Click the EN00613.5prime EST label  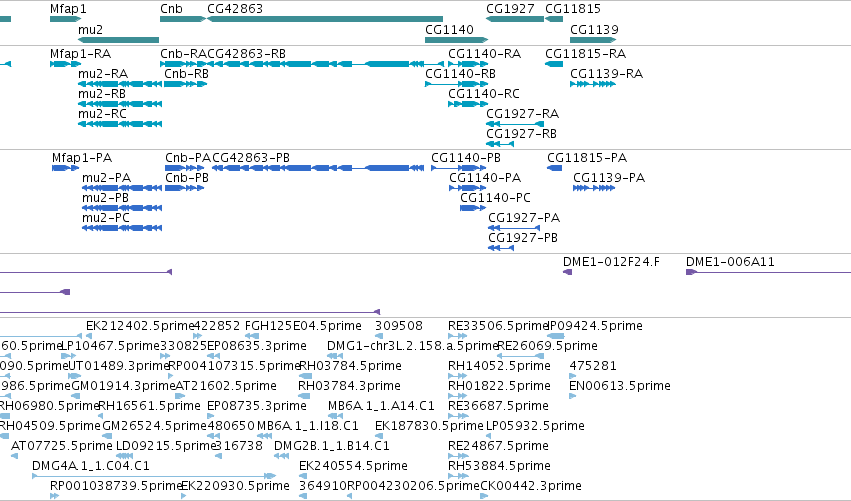619,386
